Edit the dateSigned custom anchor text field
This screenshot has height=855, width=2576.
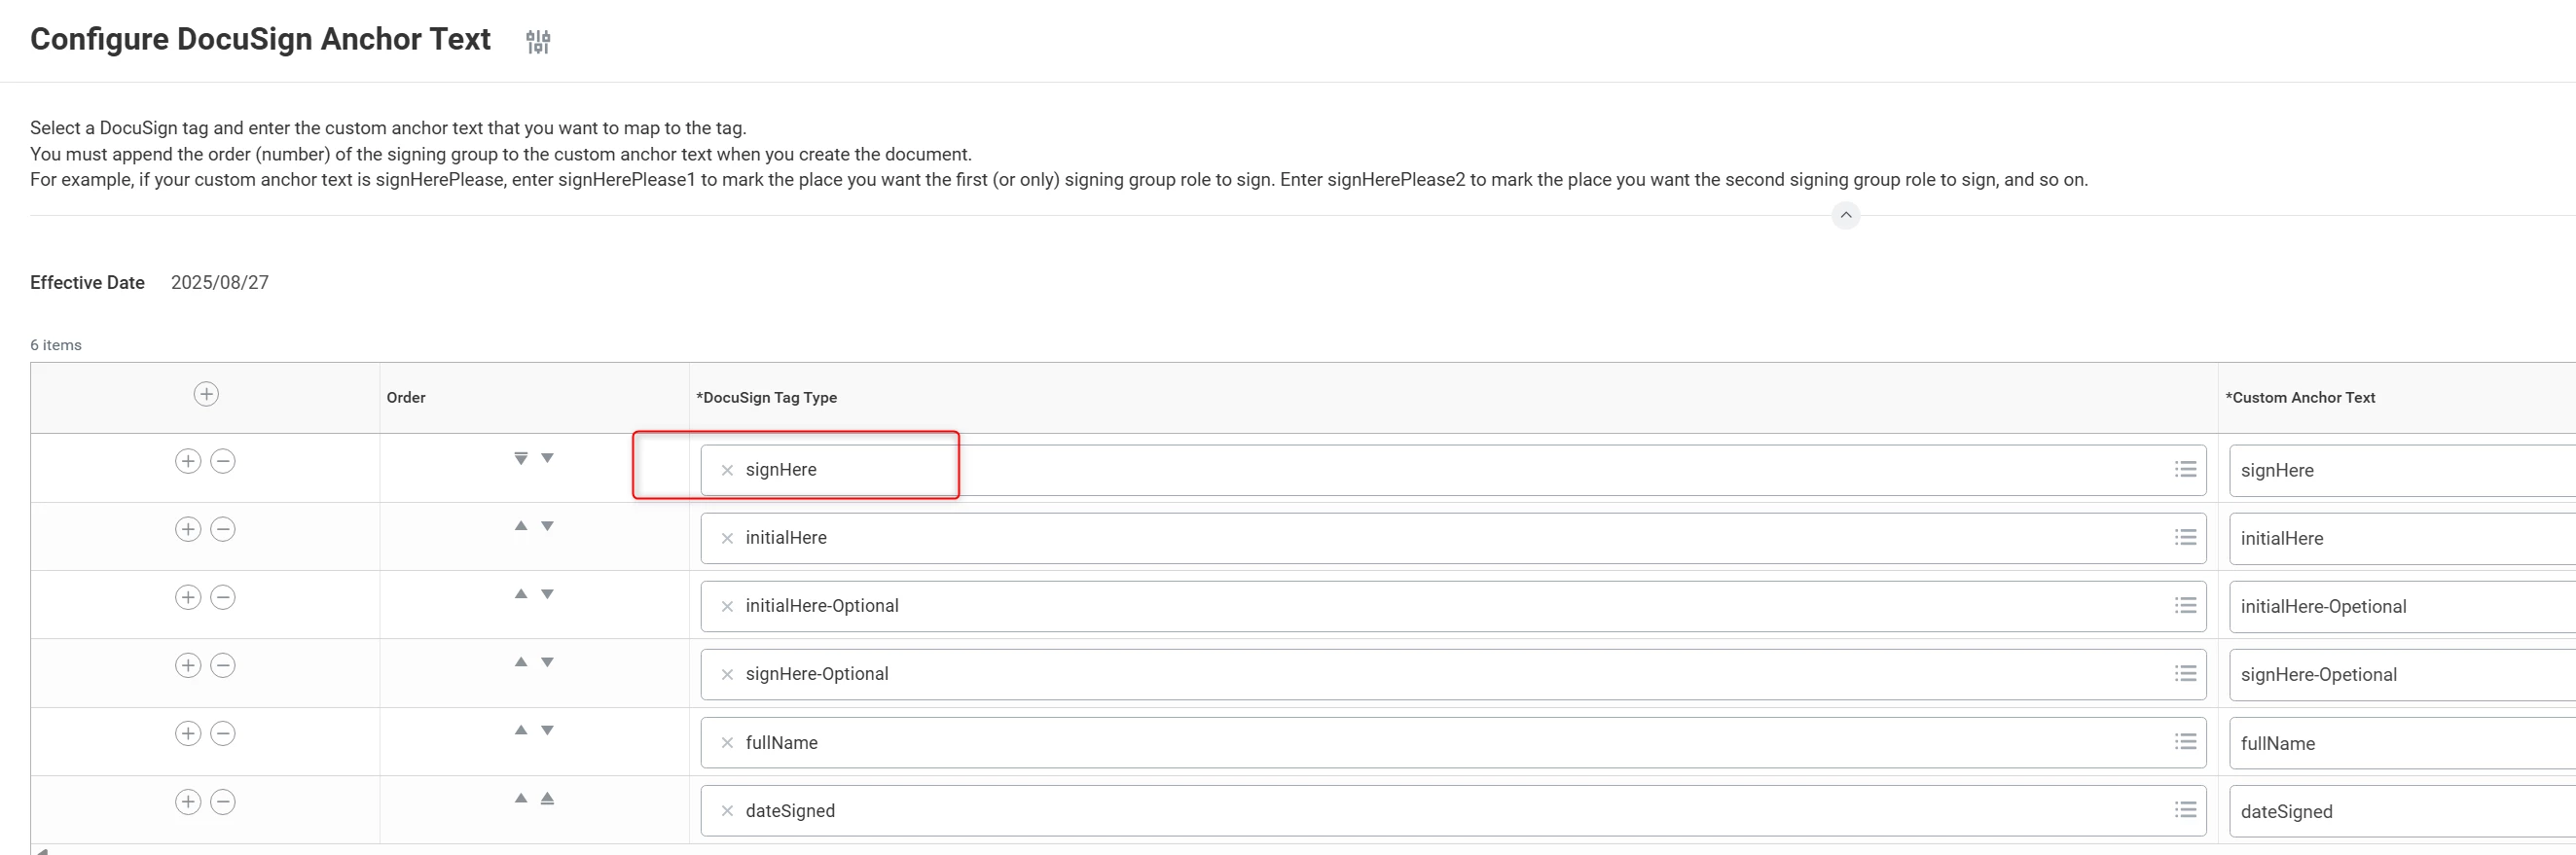pyautogui.click(x=2402, y=811)
